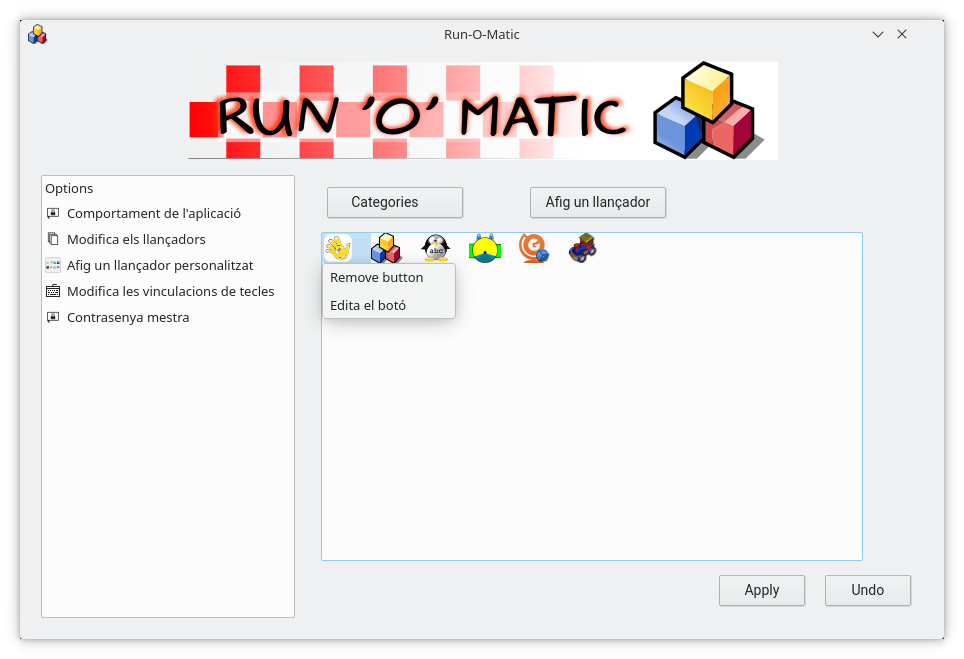Screen dimensions: 964x659
Task: Choose Remove button from context menu
Action: point(377,278)
